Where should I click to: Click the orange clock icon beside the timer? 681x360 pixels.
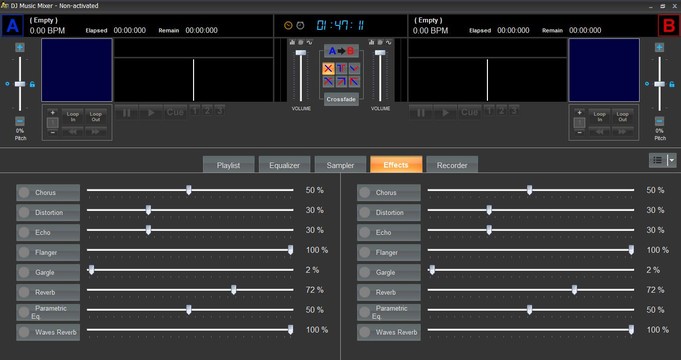coord(288,26)
